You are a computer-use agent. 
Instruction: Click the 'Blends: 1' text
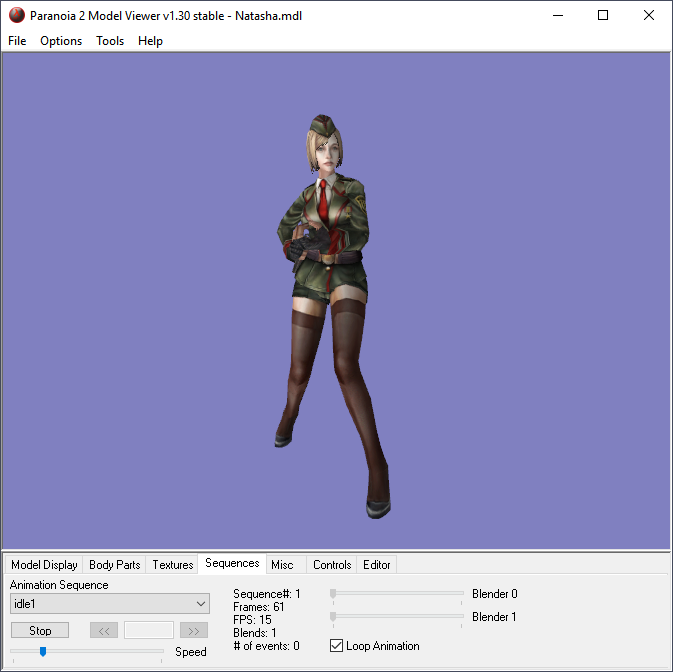pyautogui.click(x=255, y=633)
